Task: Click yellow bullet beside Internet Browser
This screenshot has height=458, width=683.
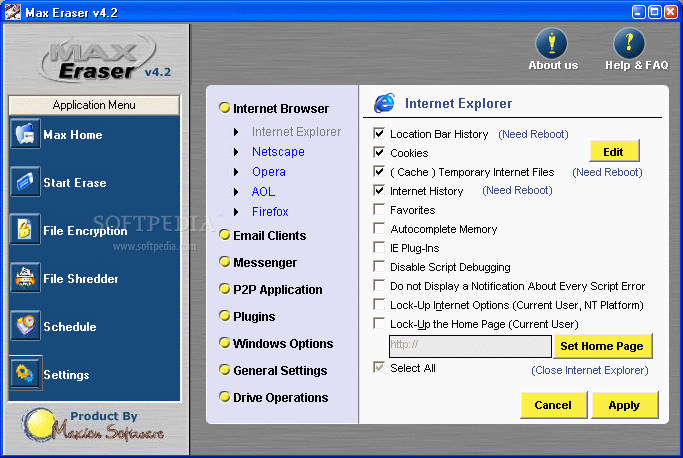Action: tap(224, 108)
